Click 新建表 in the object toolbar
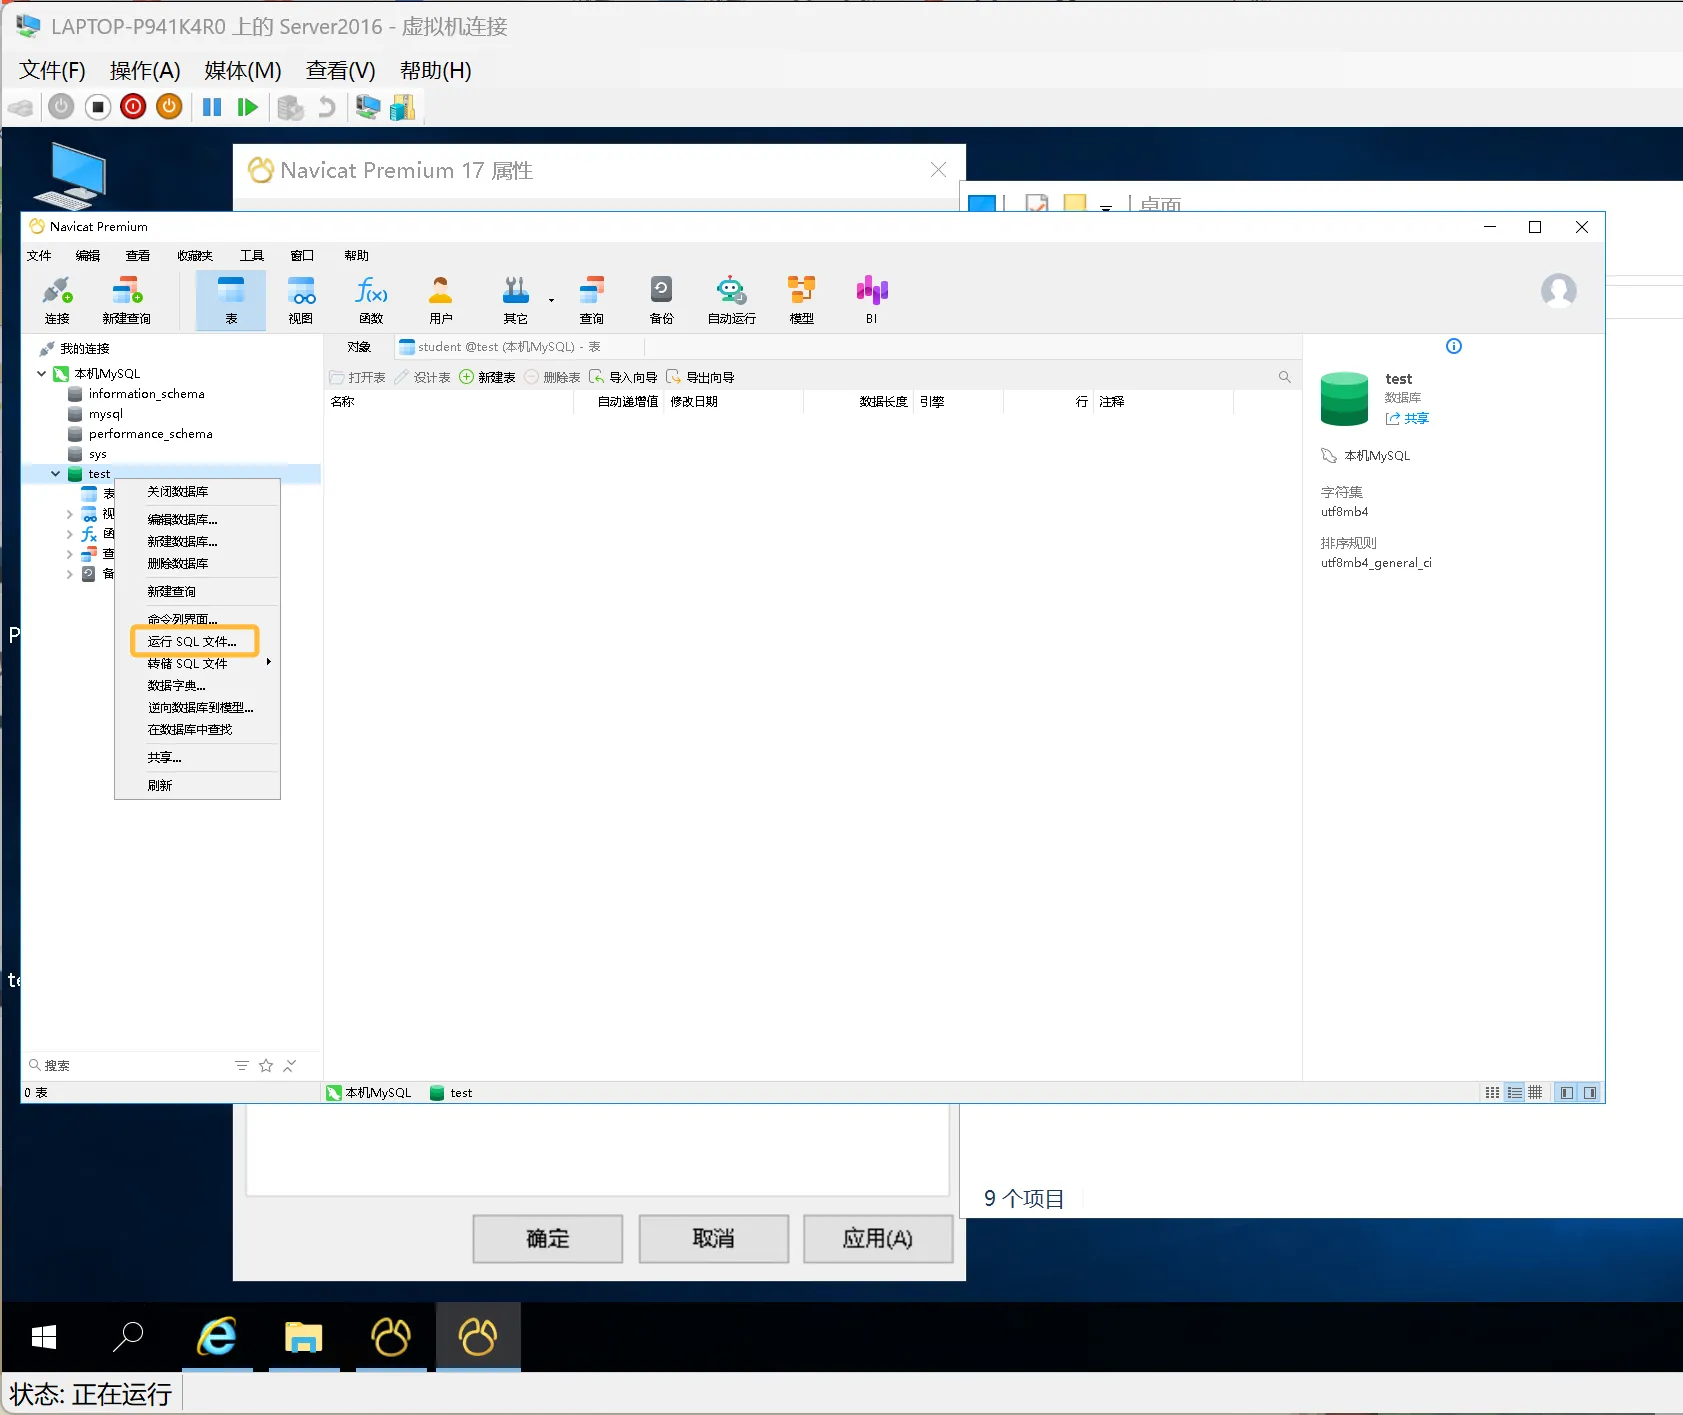This screenshot has height=1415, width=1683. click(487, 377)
